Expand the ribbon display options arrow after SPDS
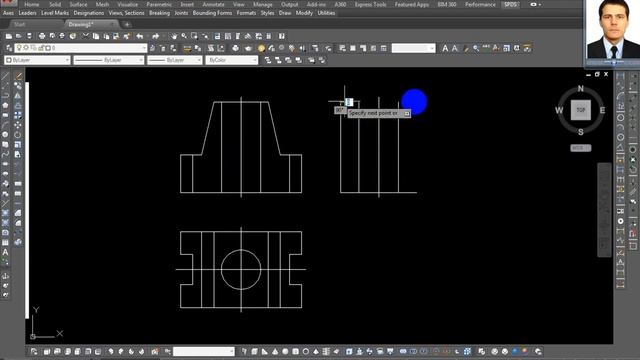Image resolution: width=640 pixels, height=360 pixels. pos(540,4)
